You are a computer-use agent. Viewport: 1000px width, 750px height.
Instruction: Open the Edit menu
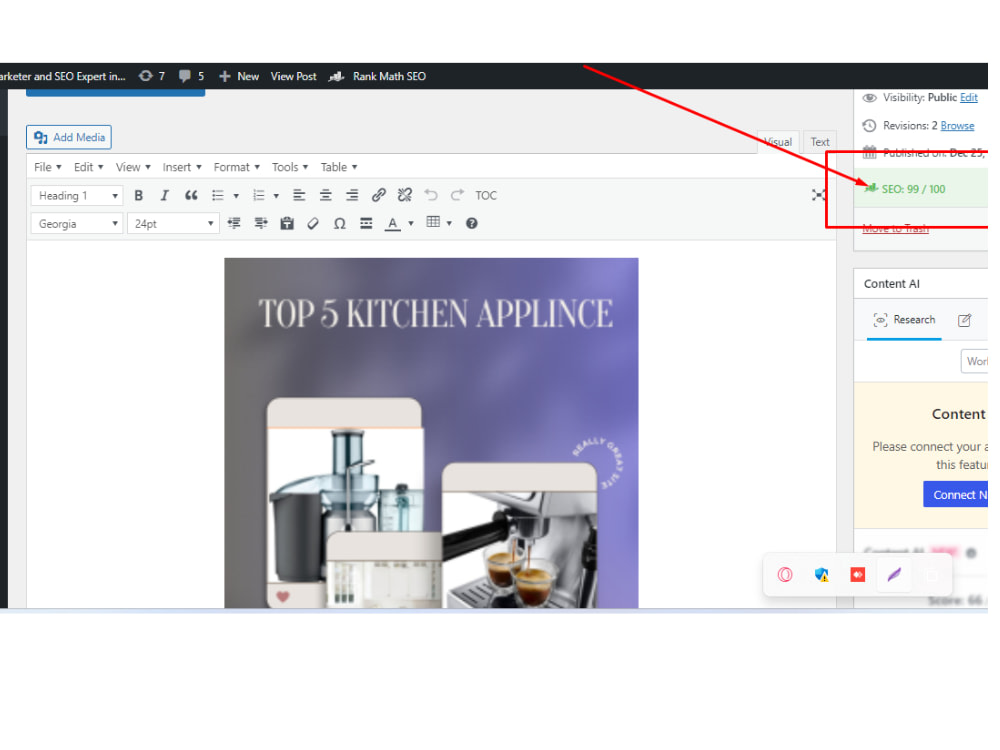(x=88, y=167)
